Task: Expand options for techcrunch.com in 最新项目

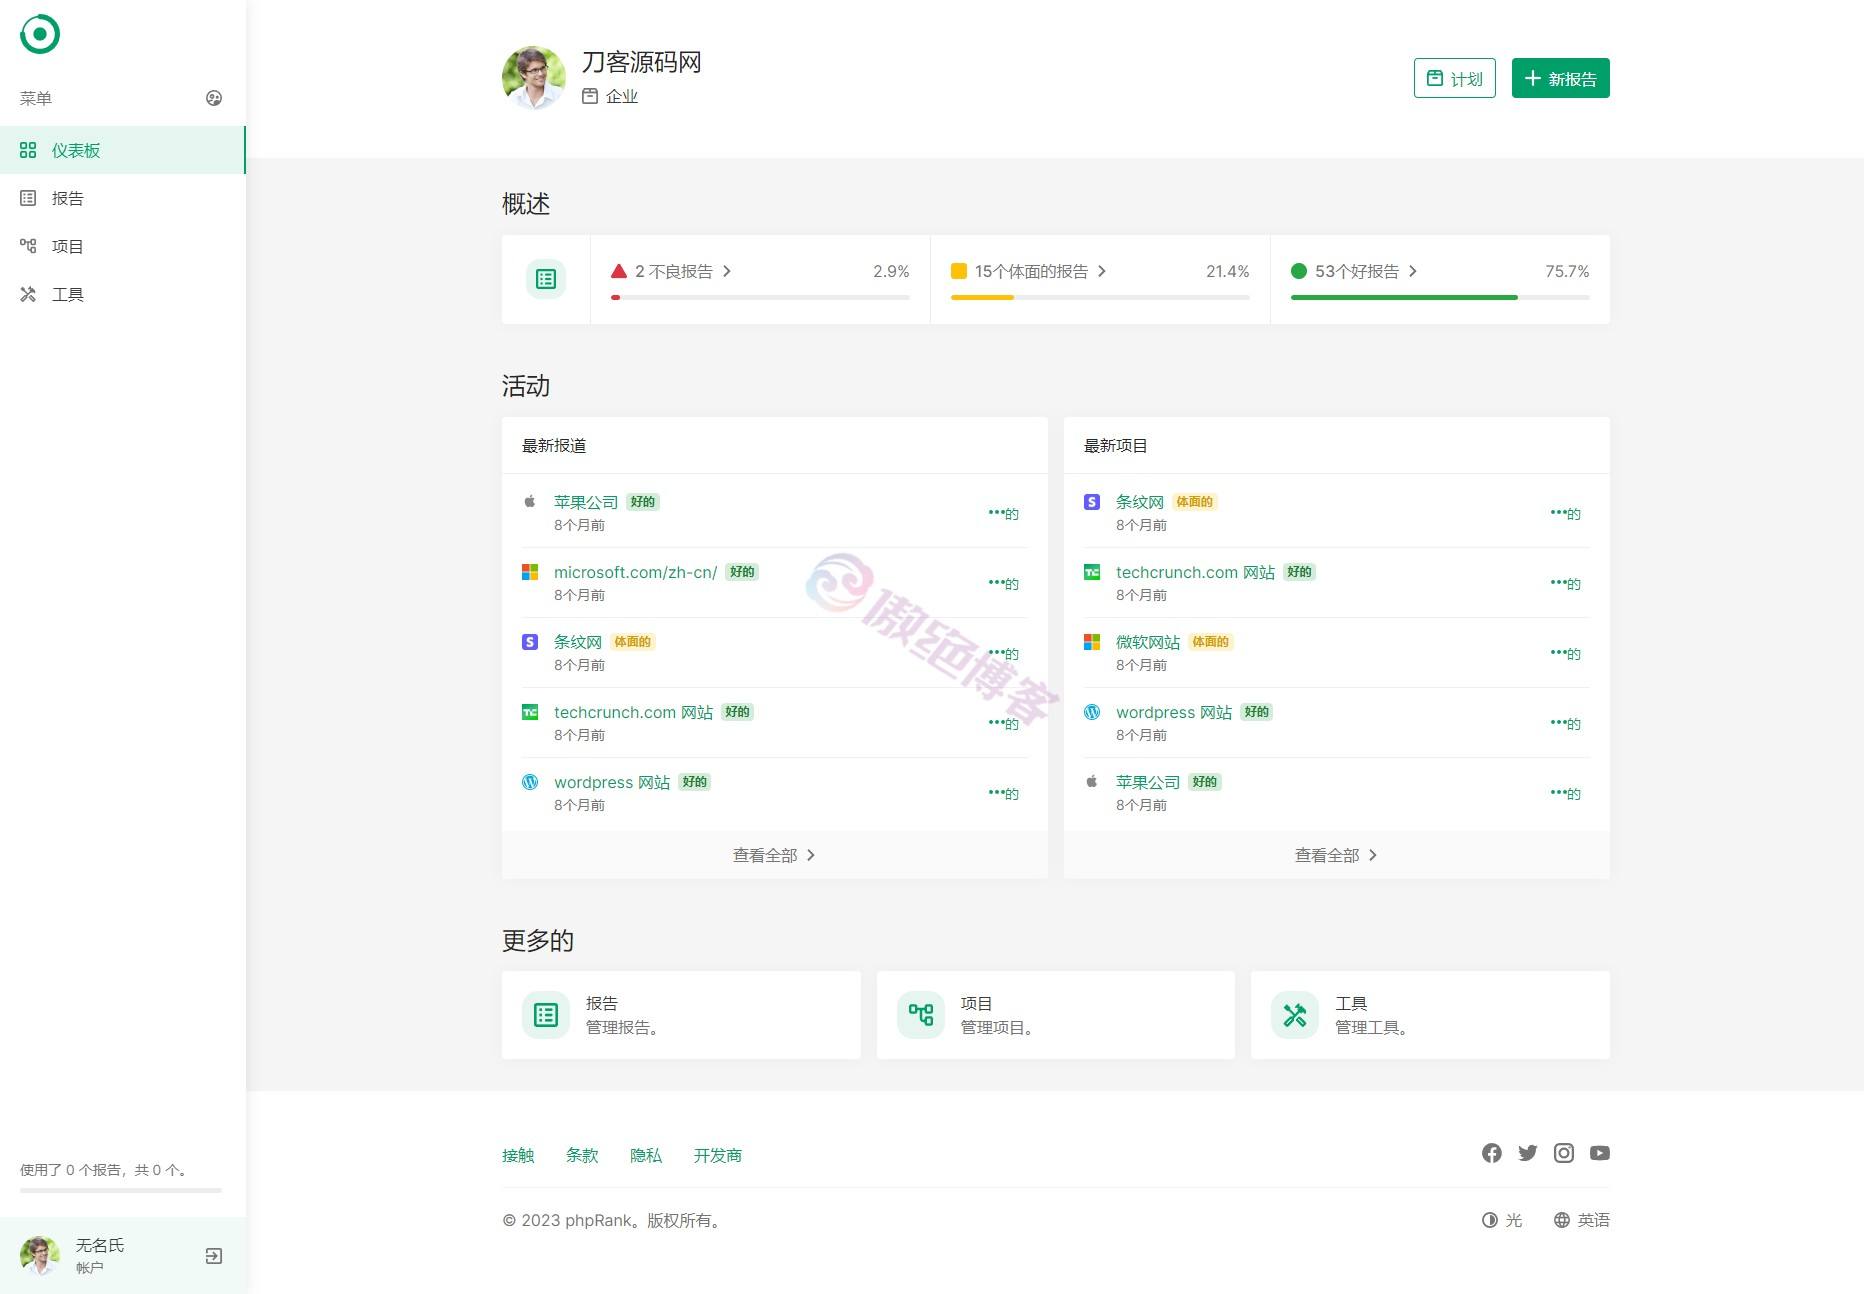Action: coord(1565,583)
